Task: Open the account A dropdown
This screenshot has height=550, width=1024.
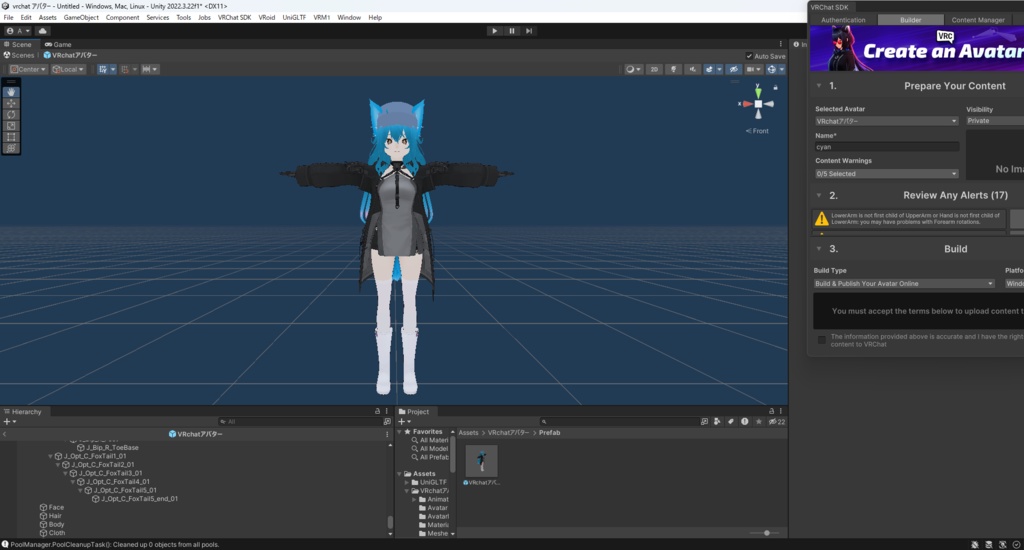Action: tap(18, 31)
